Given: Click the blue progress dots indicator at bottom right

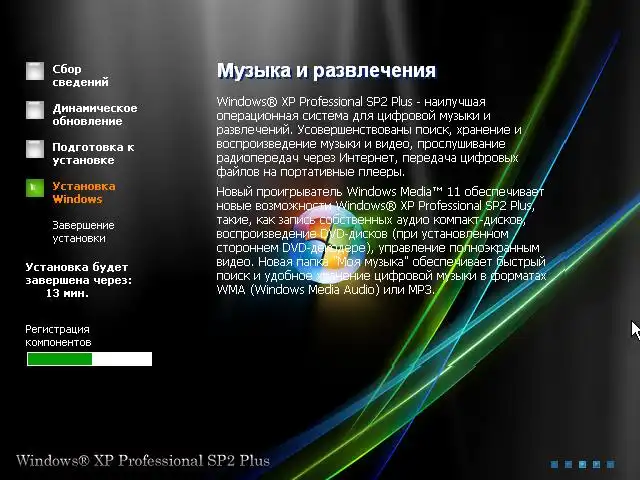Looking at the screenshot, I should 582,464.
